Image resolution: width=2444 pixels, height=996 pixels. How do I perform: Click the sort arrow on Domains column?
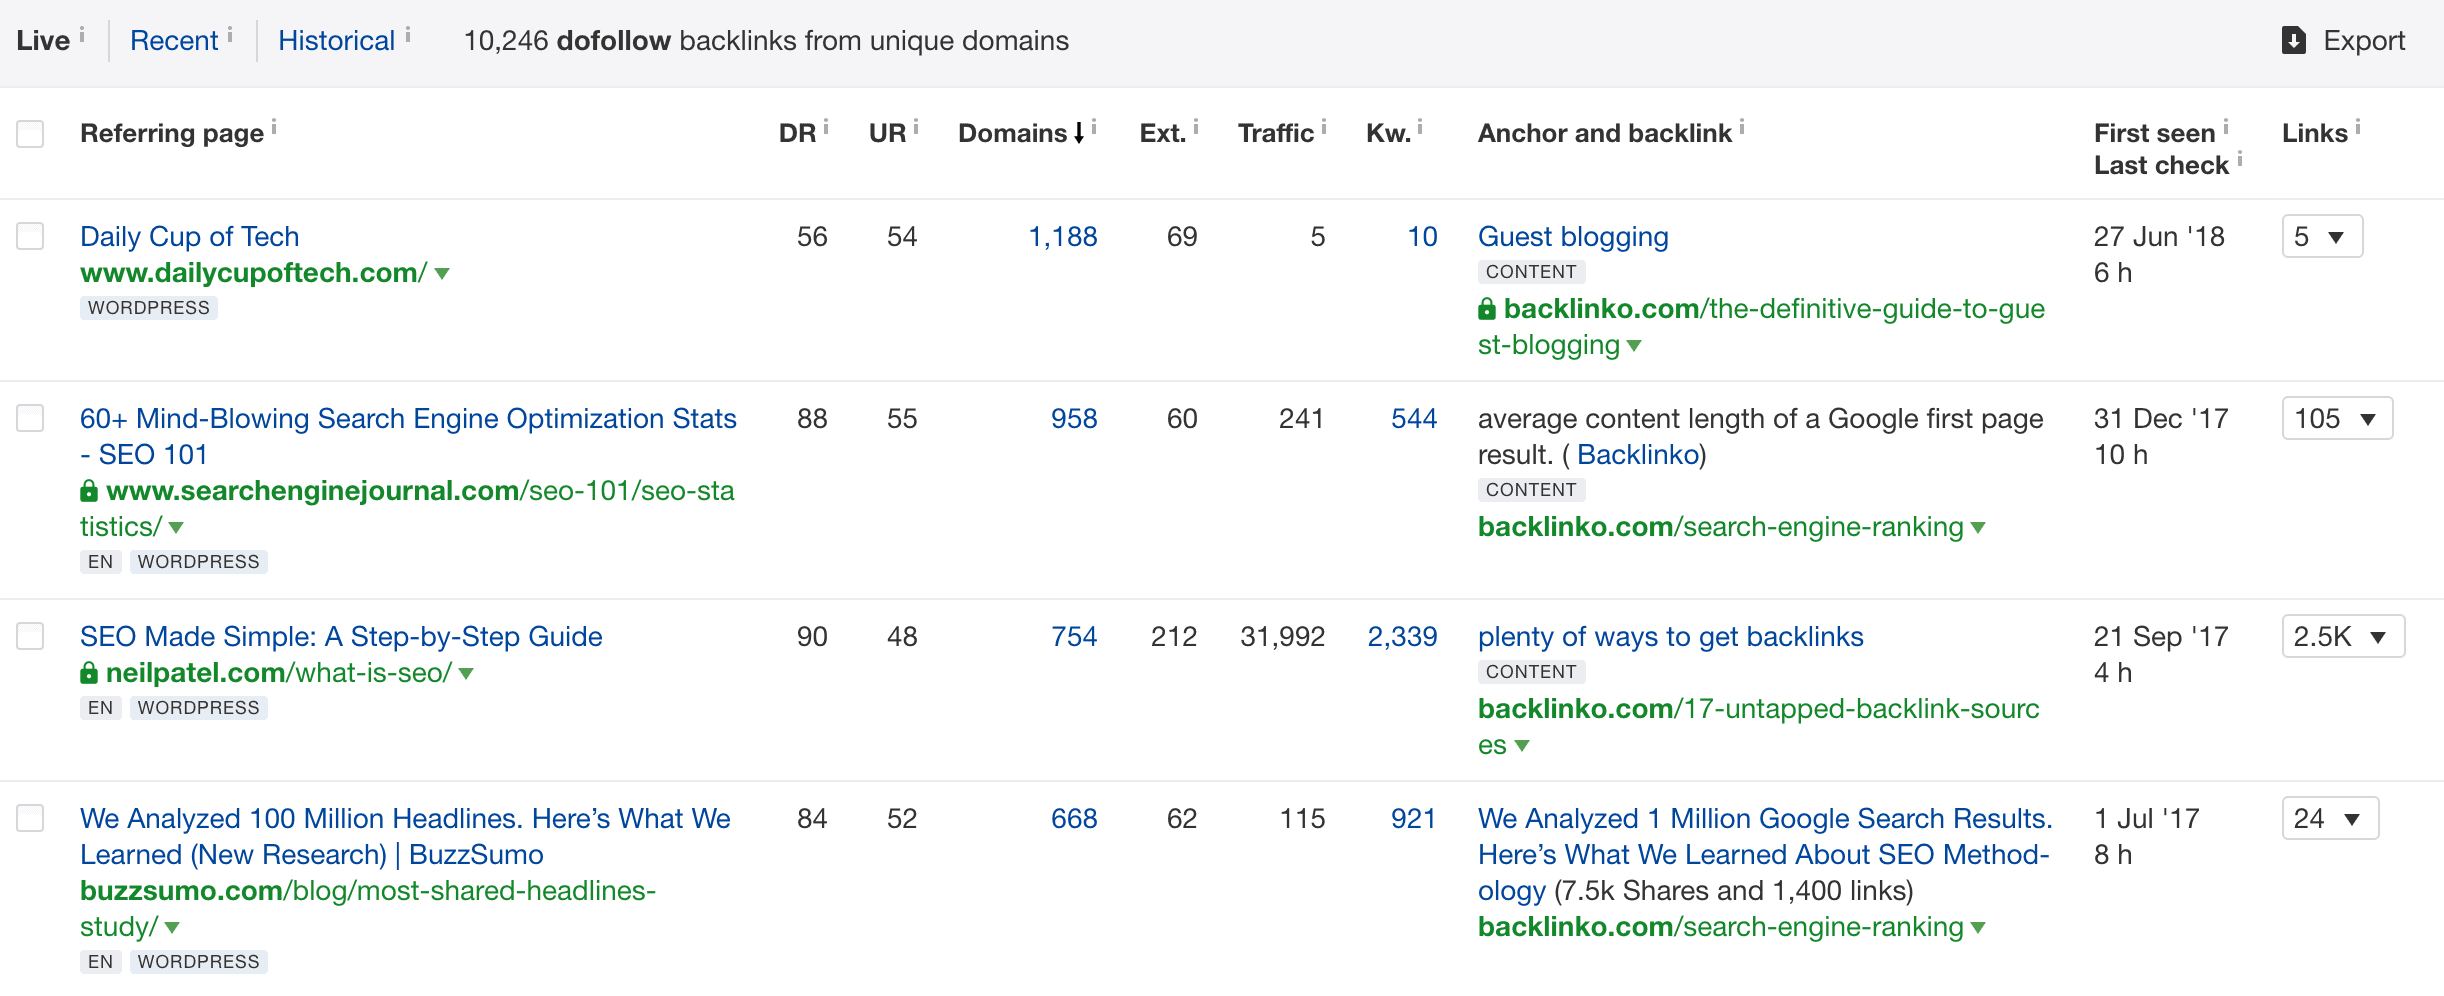(x=1079, y=133)
